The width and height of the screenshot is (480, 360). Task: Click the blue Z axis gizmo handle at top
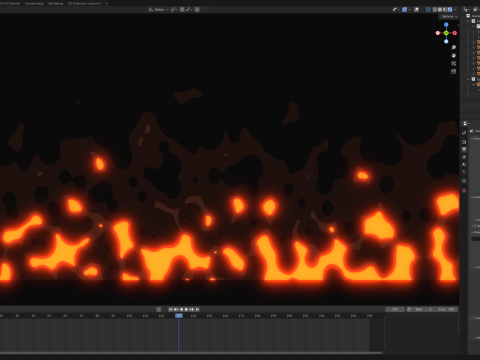pyautogui.click(x=446, y=25)
